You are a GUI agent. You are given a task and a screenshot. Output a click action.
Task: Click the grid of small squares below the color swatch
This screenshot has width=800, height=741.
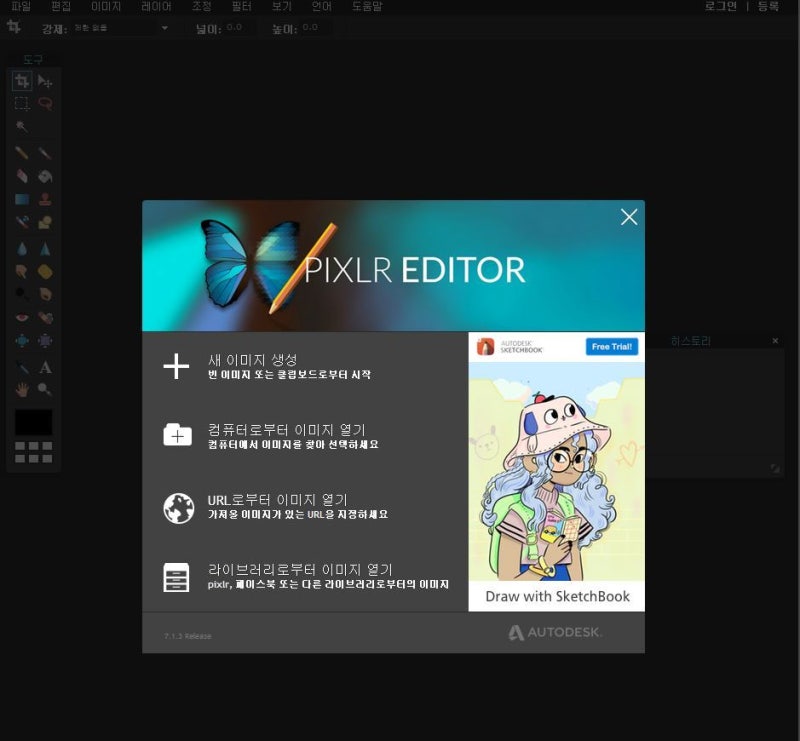[33, 452]
